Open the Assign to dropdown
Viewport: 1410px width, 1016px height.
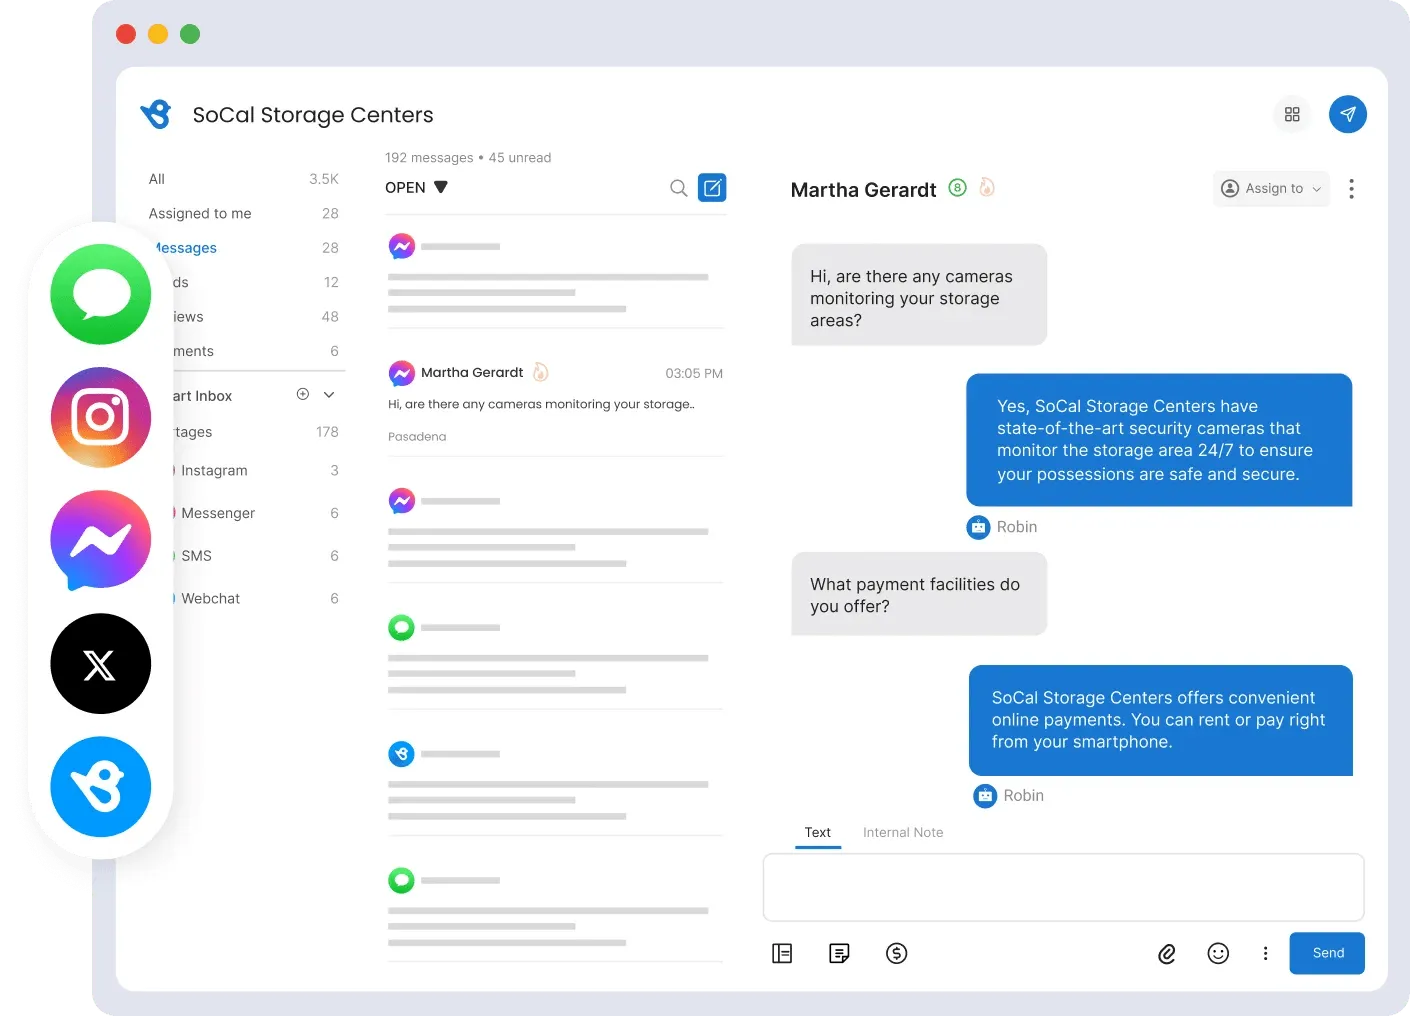click(1271, 188)
